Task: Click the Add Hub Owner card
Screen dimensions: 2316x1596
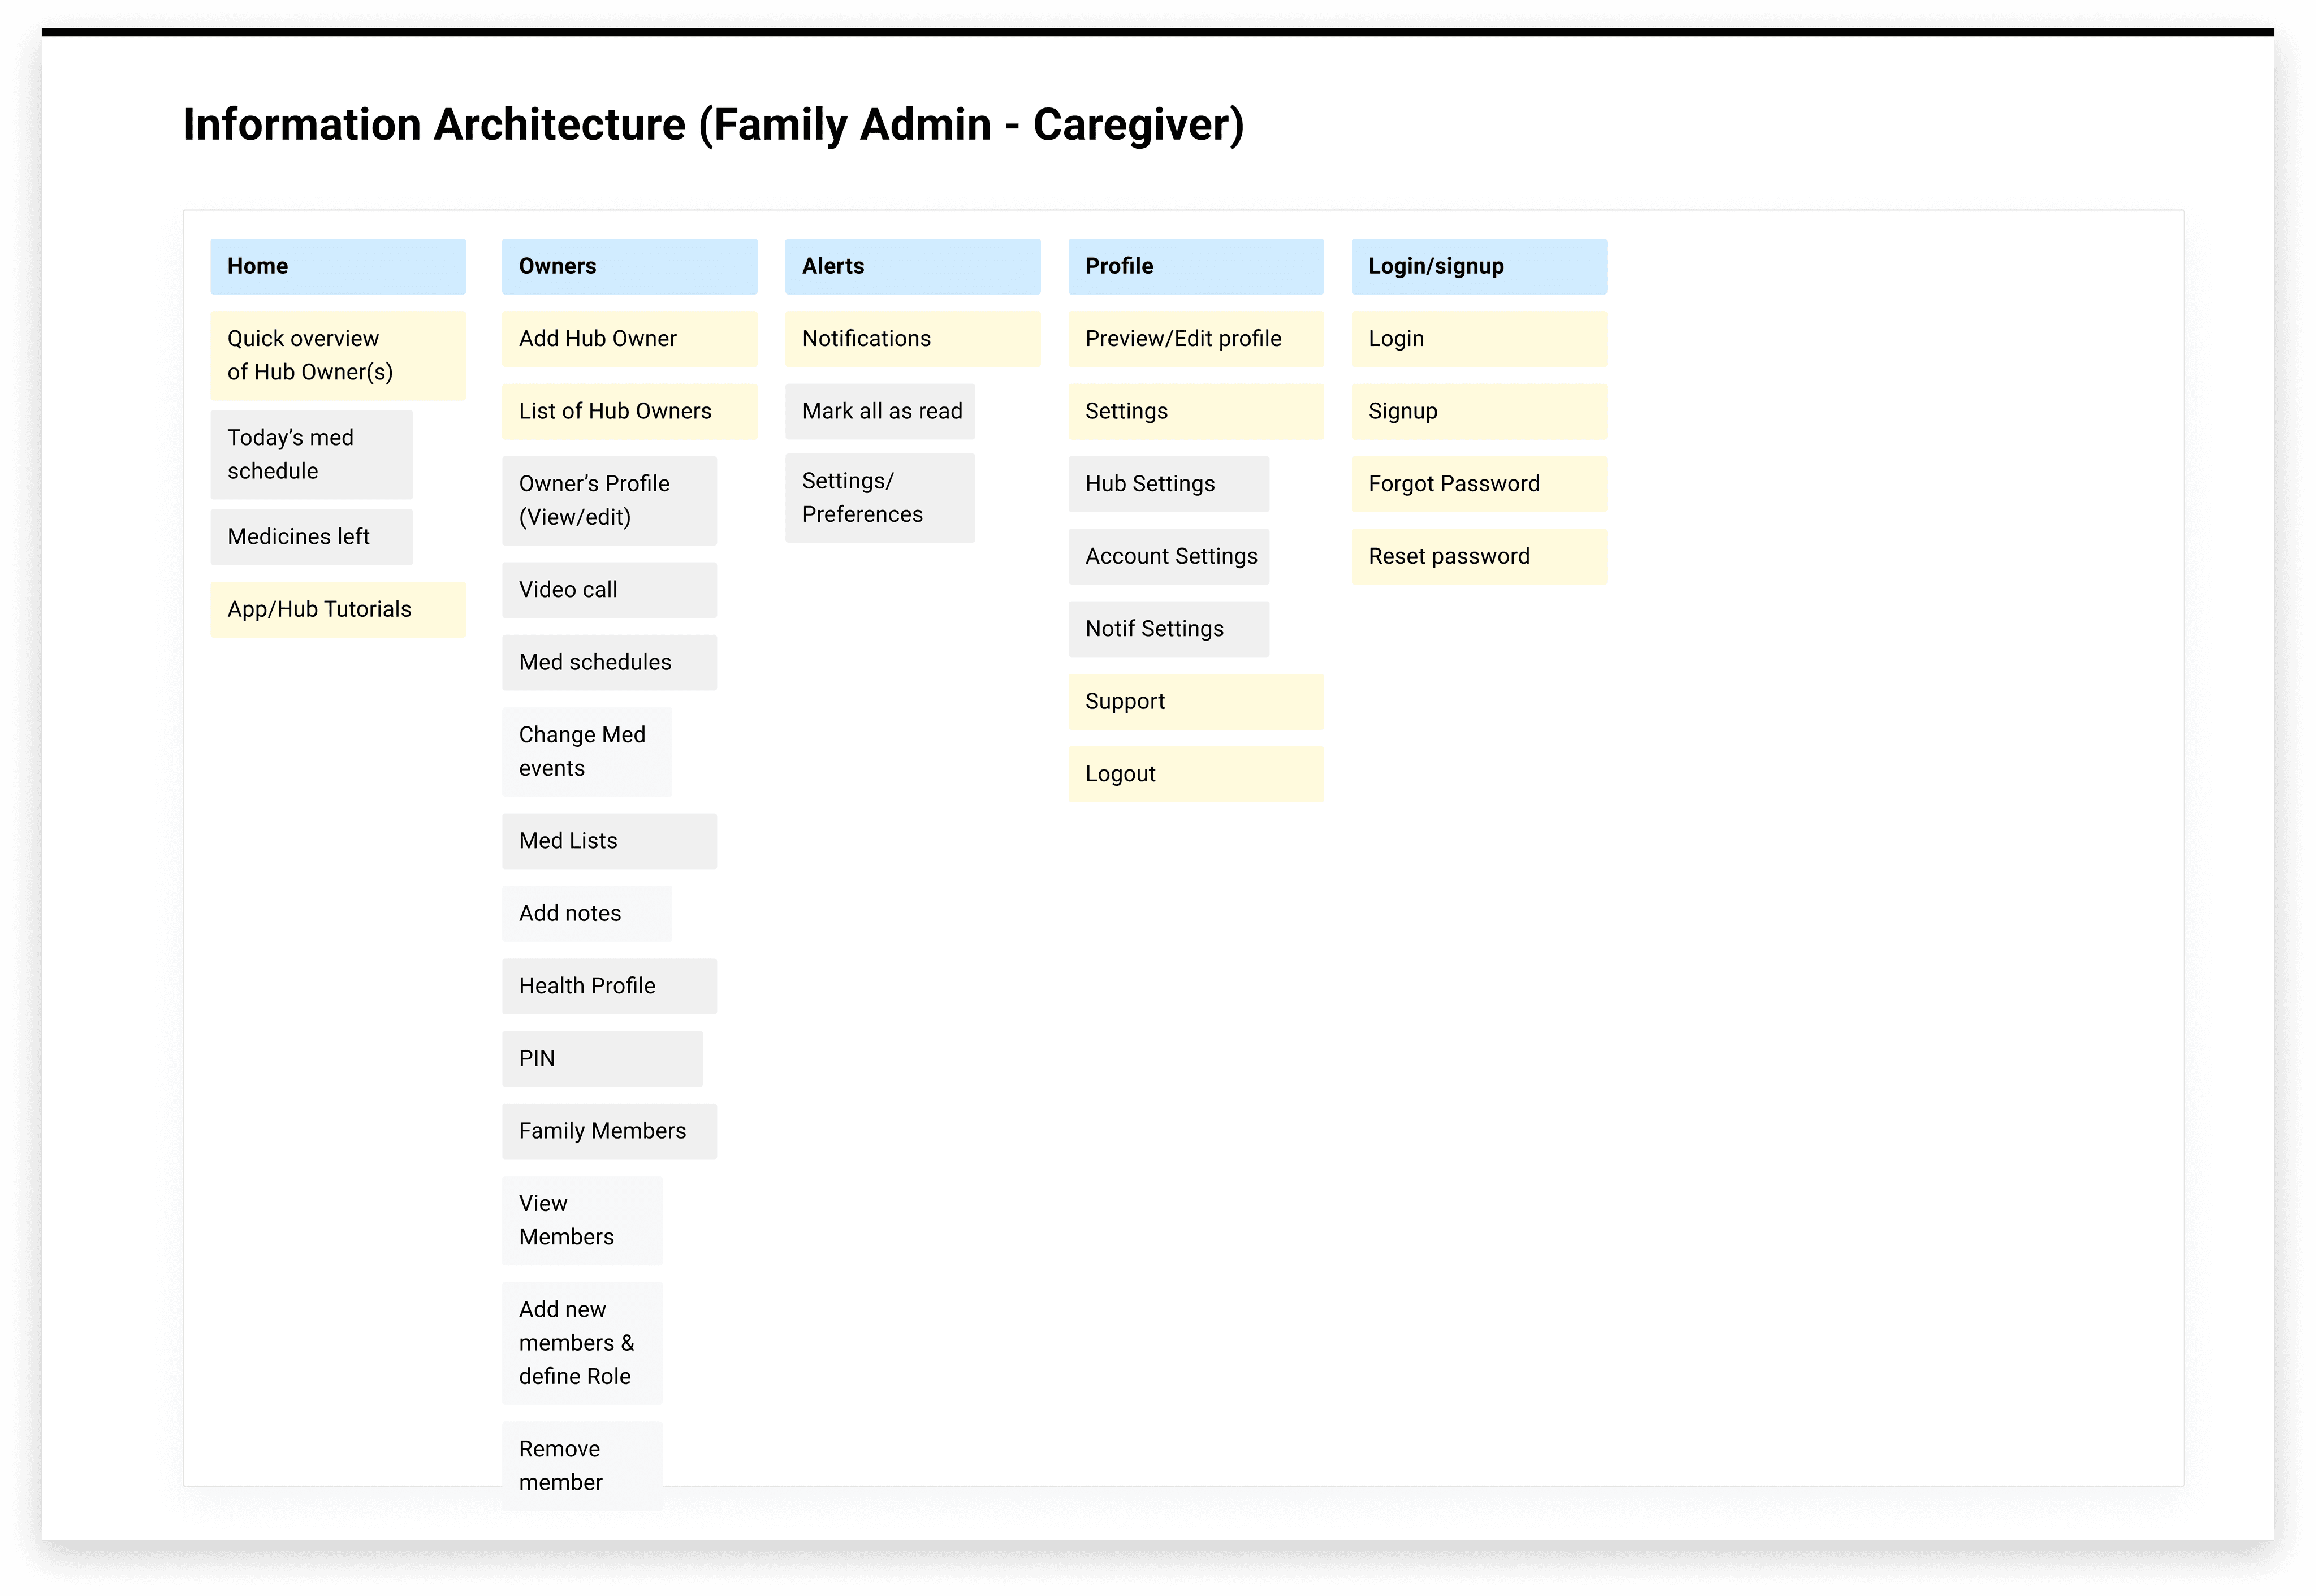Action: point(629,339)
